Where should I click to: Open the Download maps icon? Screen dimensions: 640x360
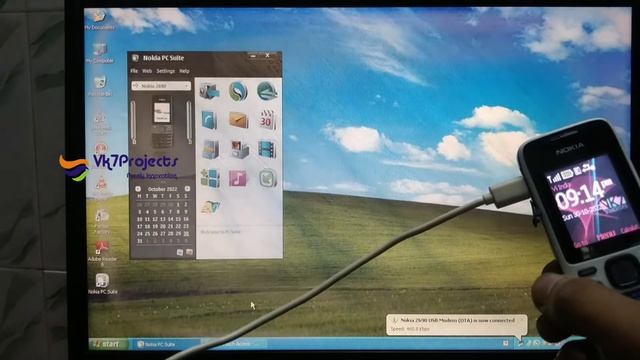click(210, 207)
